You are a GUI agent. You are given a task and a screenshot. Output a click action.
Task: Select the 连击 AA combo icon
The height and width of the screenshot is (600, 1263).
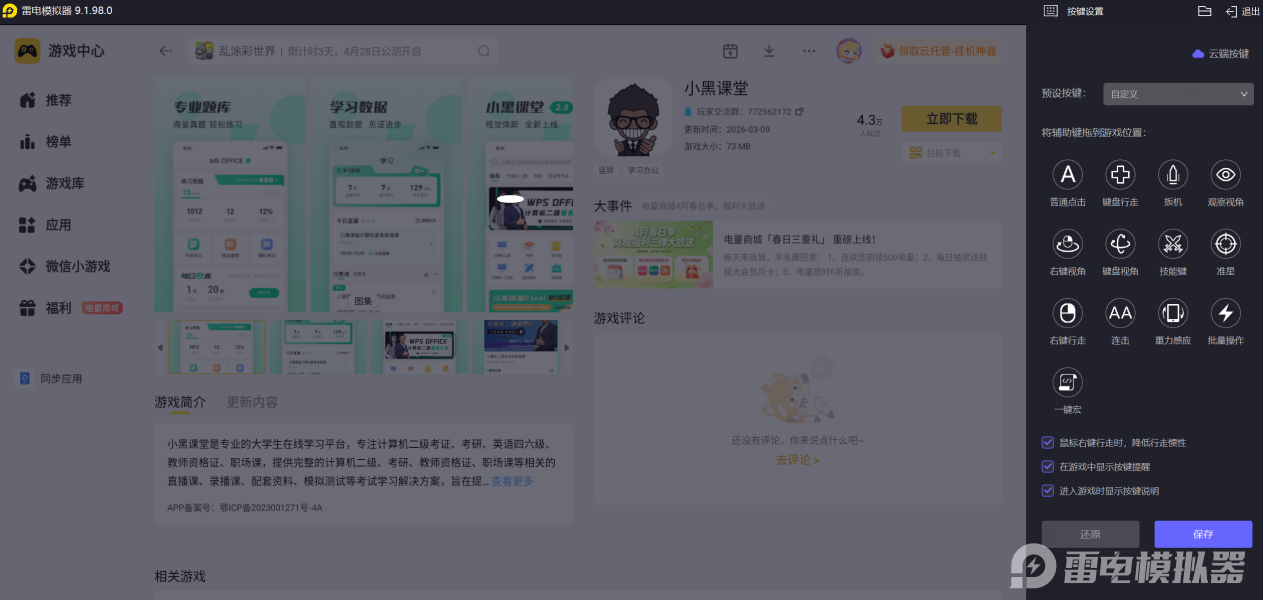tap(1120, 313)
